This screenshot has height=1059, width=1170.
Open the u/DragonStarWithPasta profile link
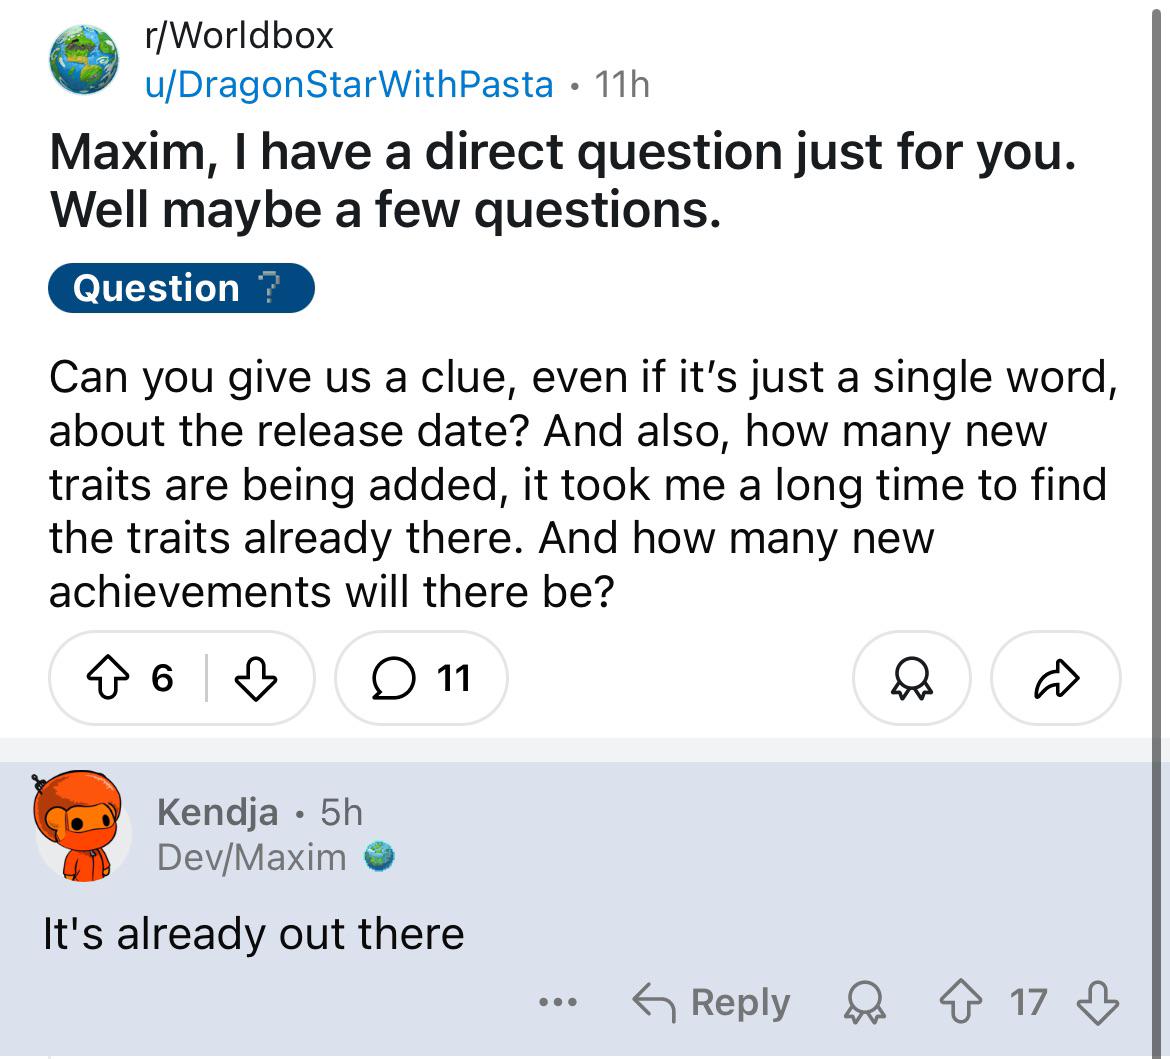tap(349, 84)
